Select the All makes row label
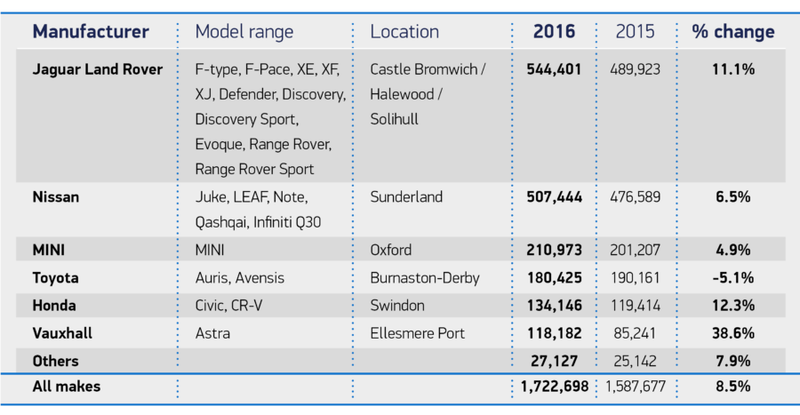The width and height of the screenshot is (800, 415). coord(66,387)
